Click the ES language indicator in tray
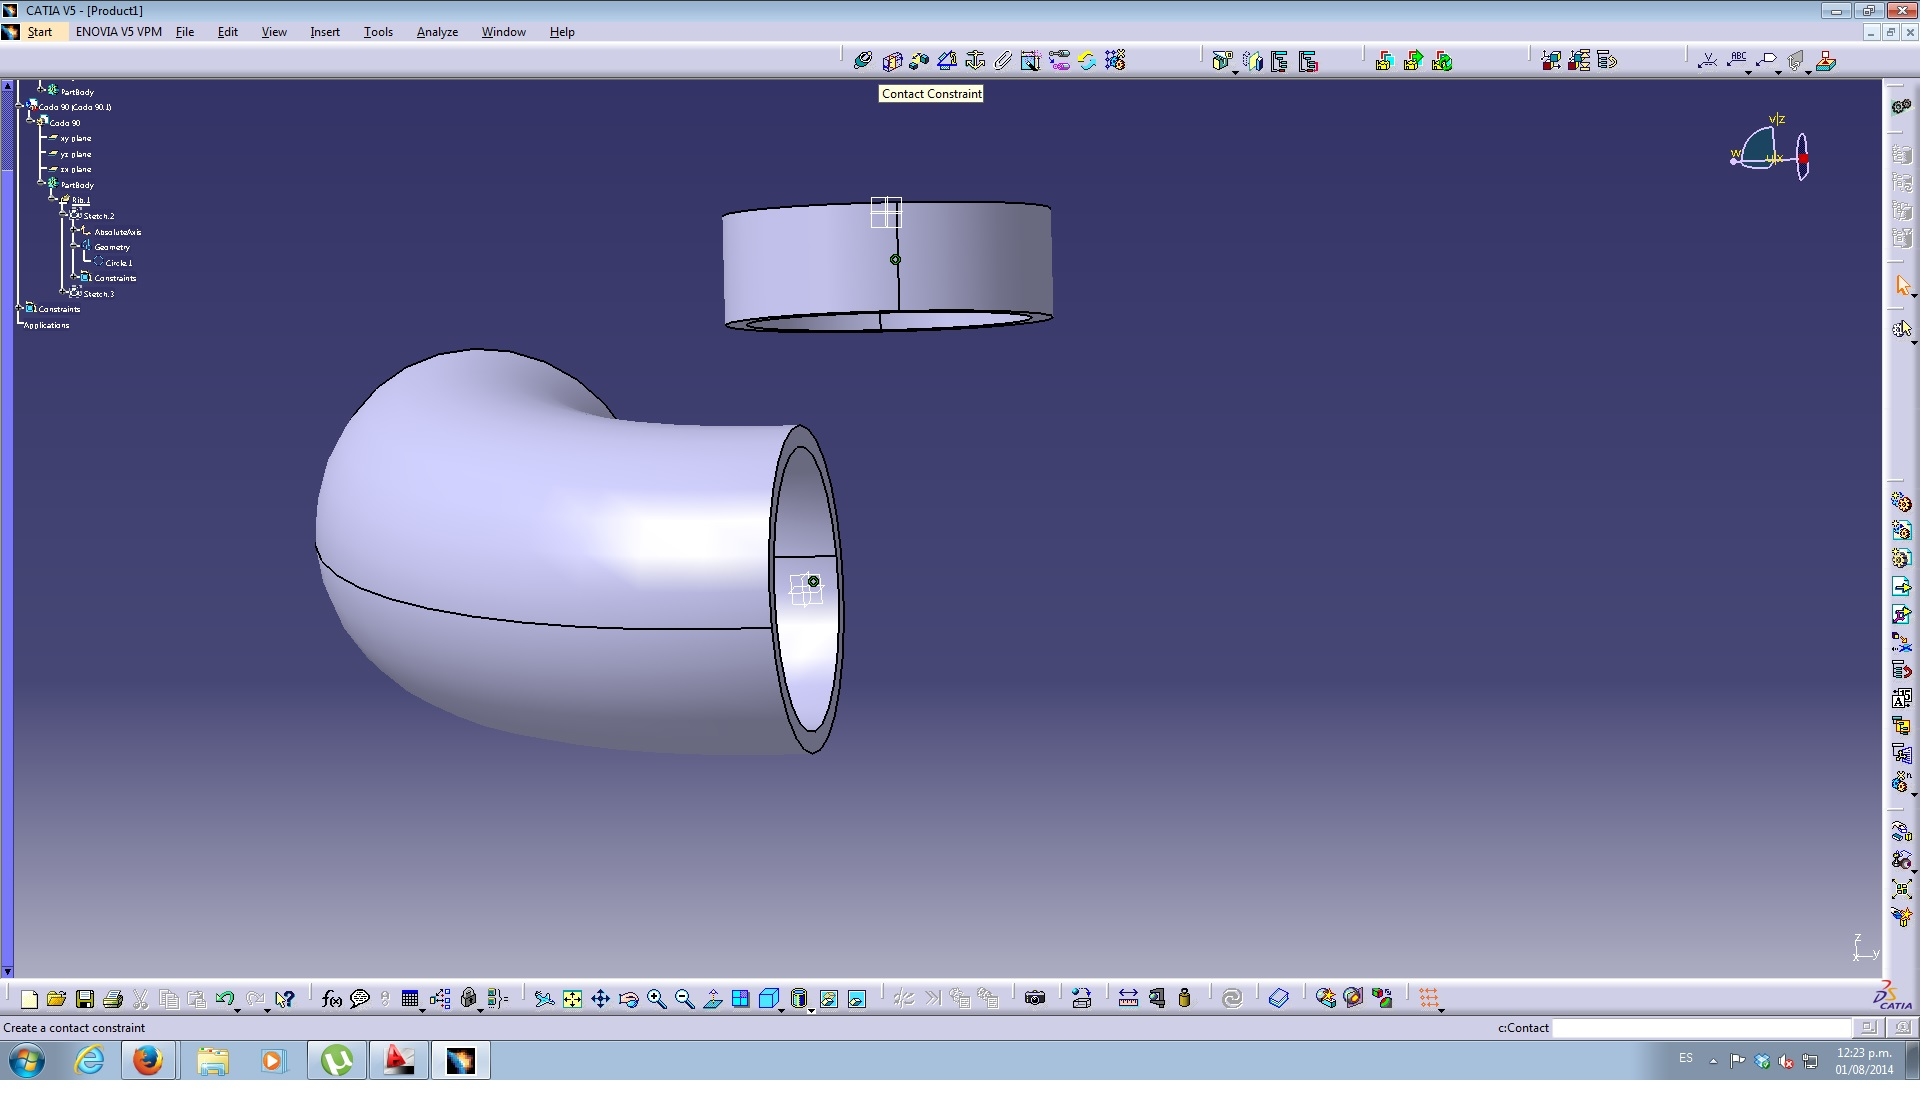The height and width of the screenshot is (1096, 1928). (1686, 1058)
